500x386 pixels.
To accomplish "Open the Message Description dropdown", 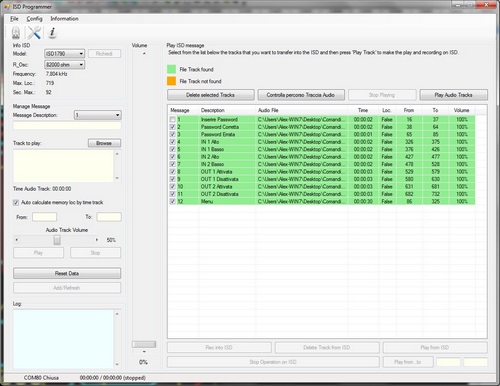I will pos(97,115).
